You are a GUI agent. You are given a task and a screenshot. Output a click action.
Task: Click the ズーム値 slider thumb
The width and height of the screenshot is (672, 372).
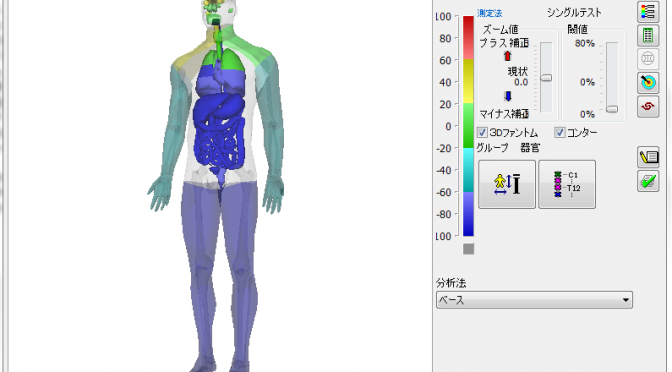pyautogui.click(x=546, y=78)
